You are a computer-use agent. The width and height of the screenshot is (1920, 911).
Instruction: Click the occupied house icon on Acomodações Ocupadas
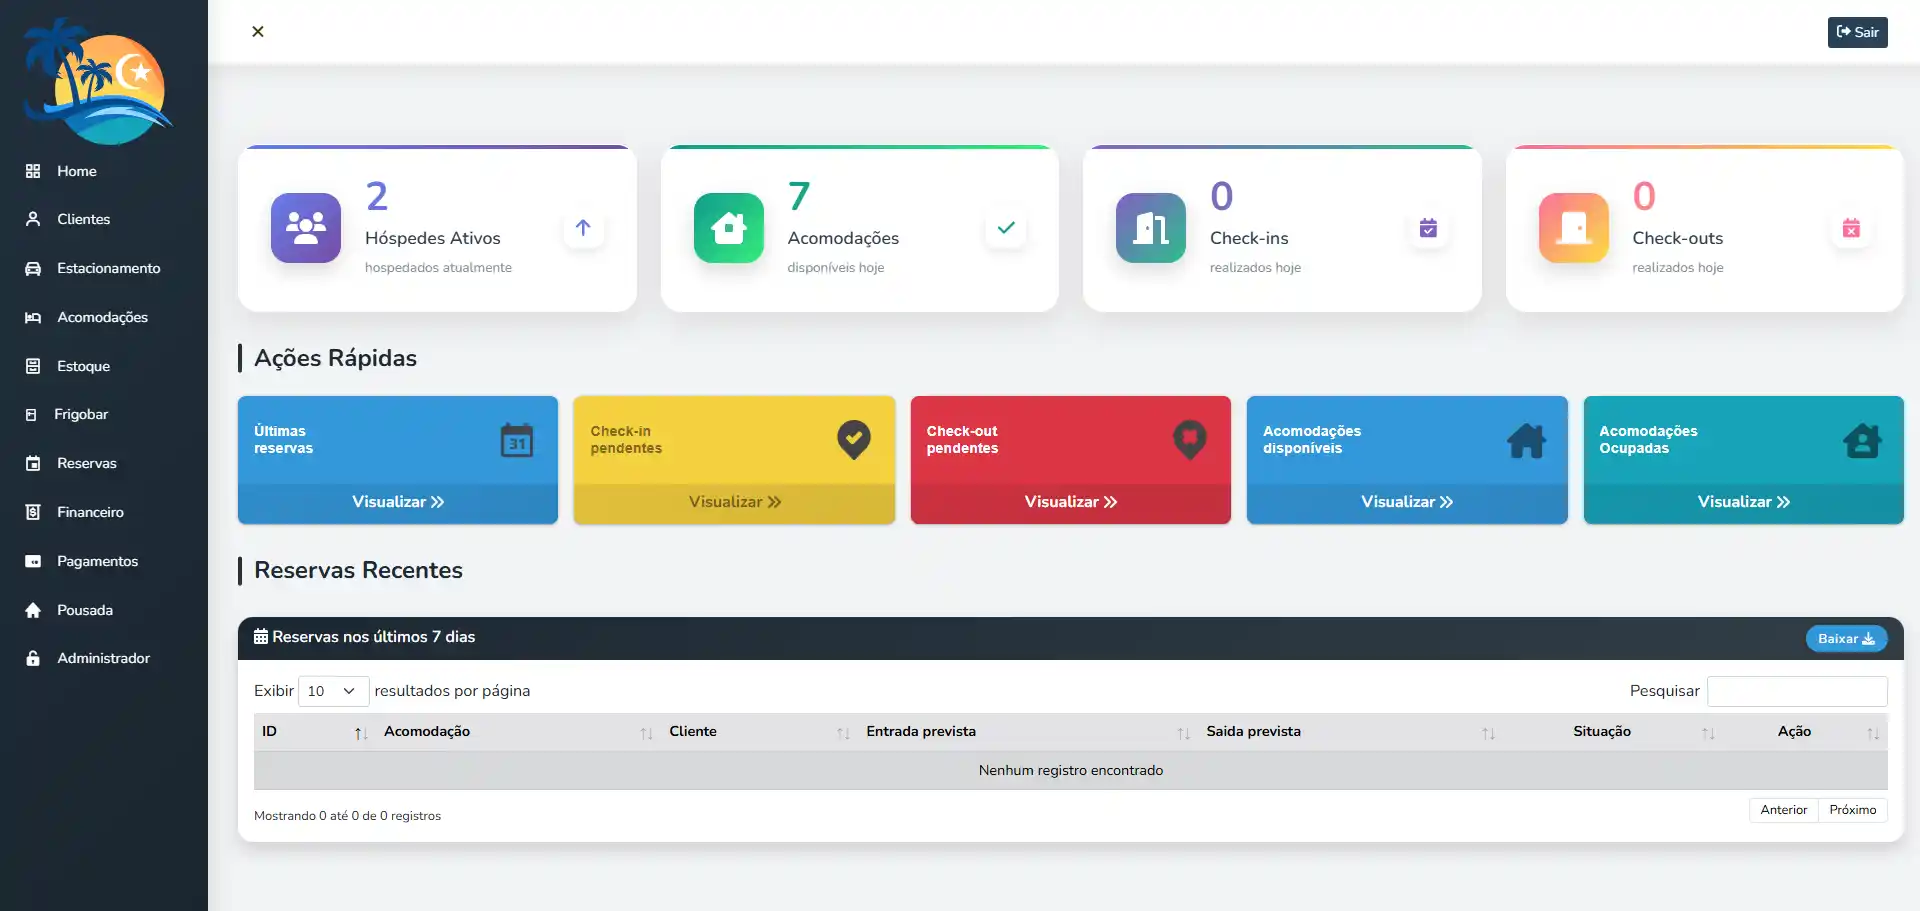[x=1862, y=440]
